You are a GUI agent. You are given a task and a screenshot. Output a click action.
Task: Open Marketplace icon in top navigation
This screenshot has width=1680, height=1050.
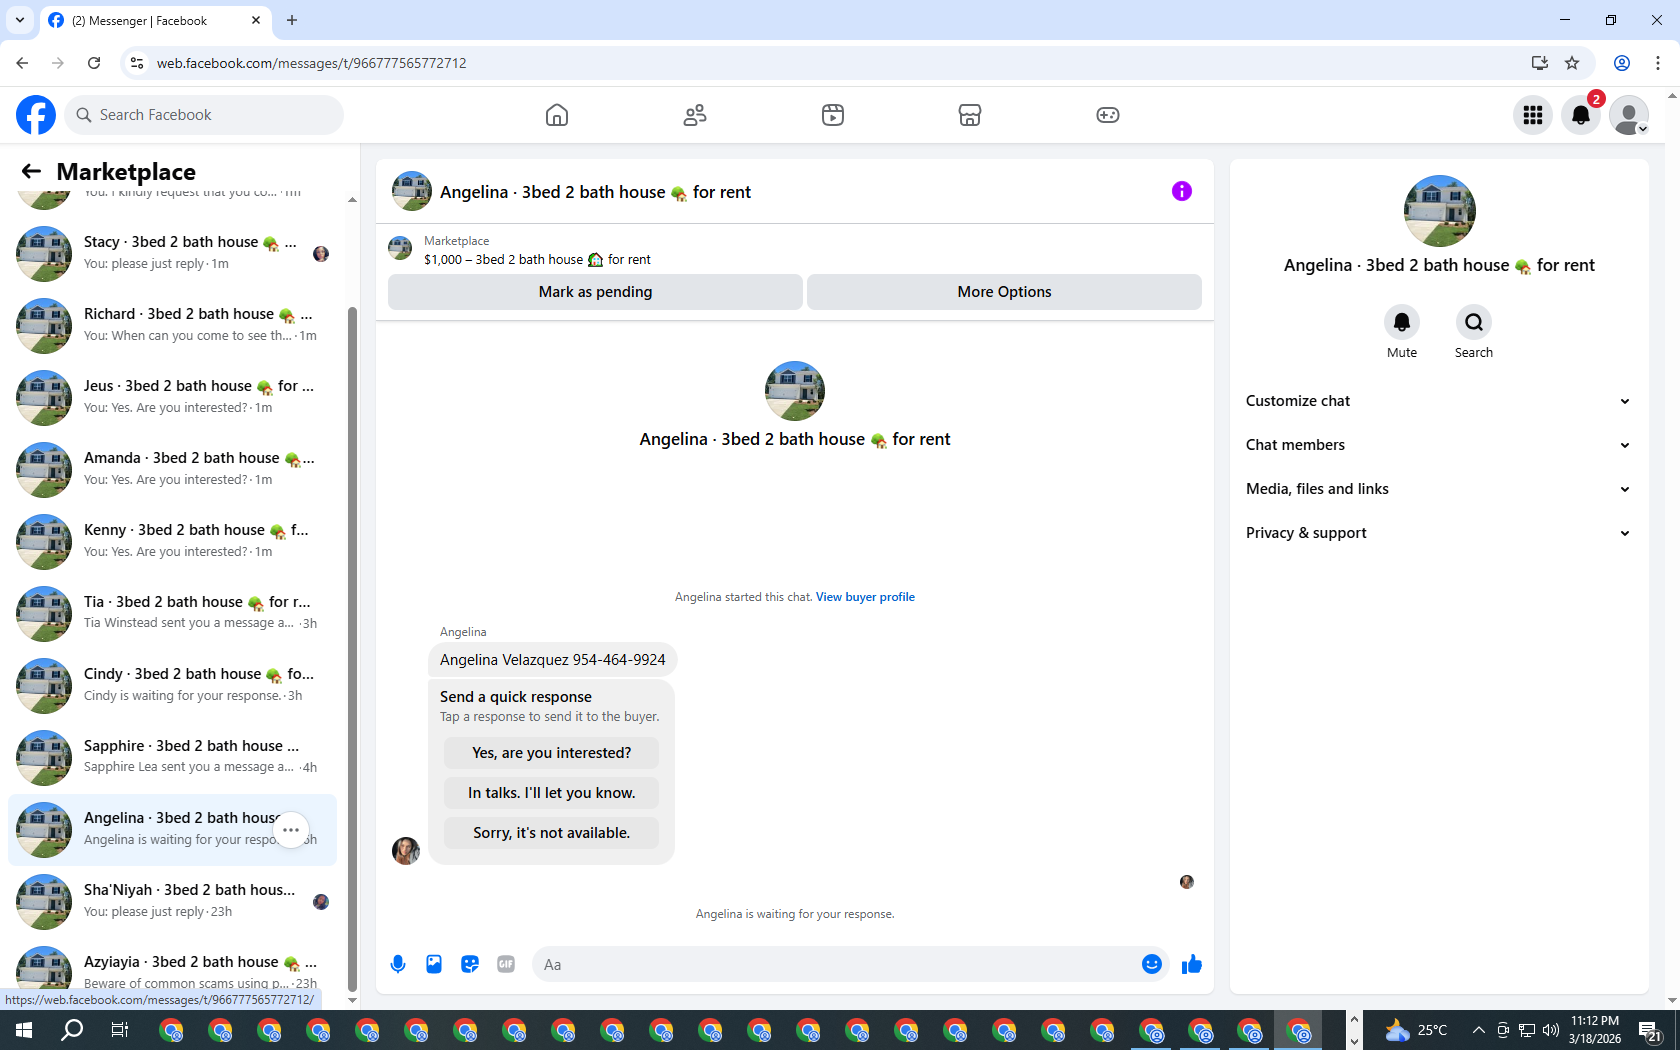point(970,115)
